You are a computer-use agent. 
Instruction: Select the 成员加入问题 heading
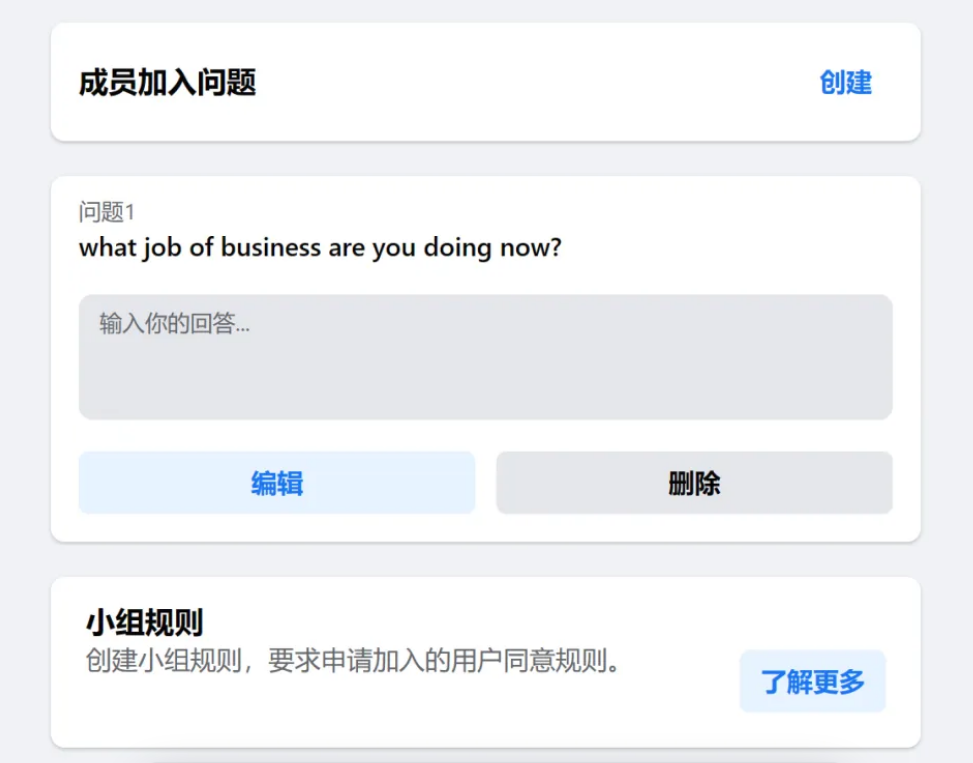click(167, 82)
